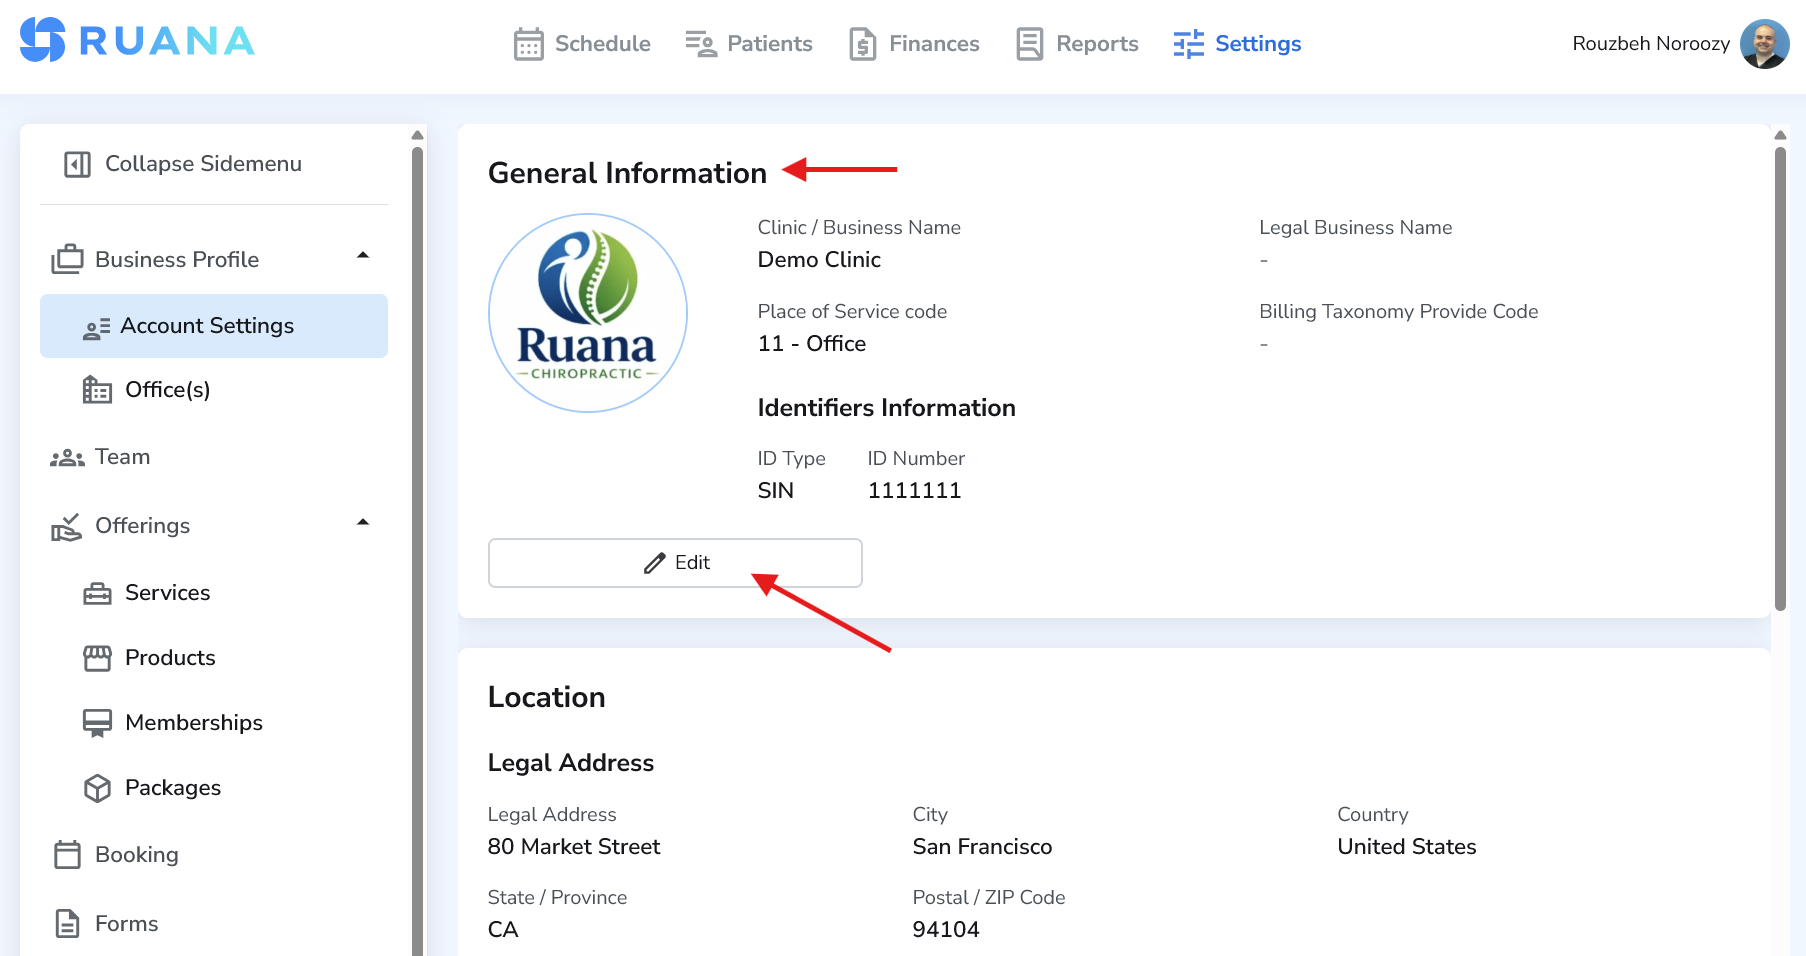Viewport: 1806px width, 956px height.
Task: Click the Reports icon in the header
Action: [x=1028, y=43]
